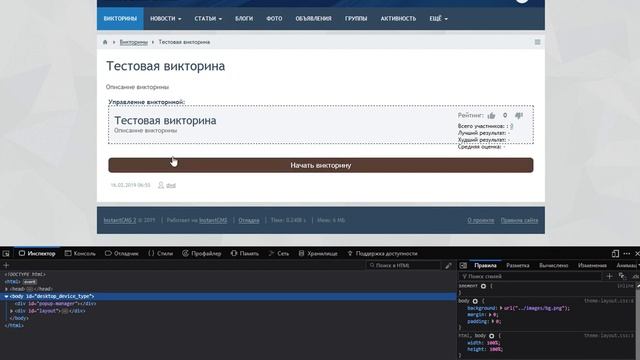
Task: Open the ЕЩЁ dropdown menu
Action: 438,19
